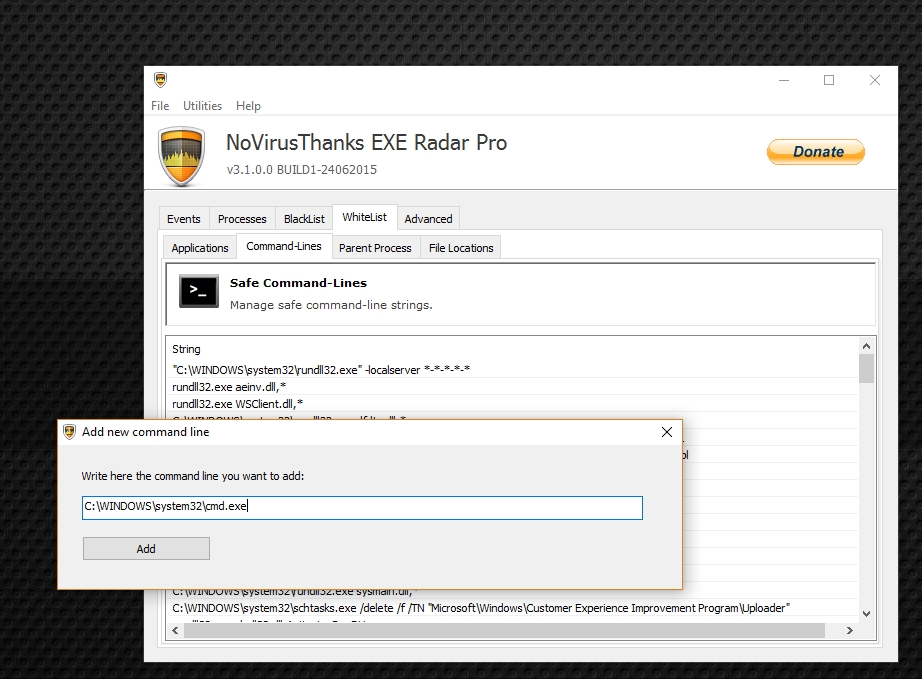
Task: Close the EXE Radar Pro window
Action: (x=875, y=80)
